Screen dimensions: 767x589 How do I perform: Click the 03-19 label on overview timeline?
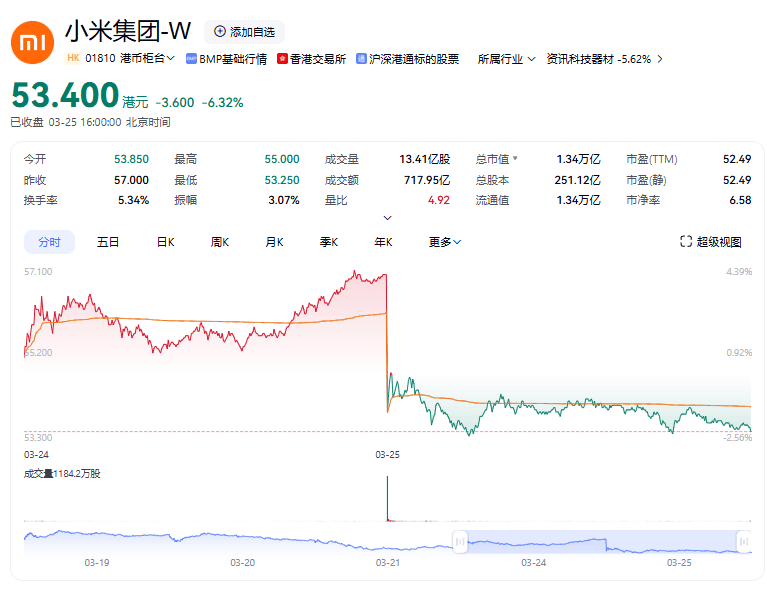pos(97,563)
